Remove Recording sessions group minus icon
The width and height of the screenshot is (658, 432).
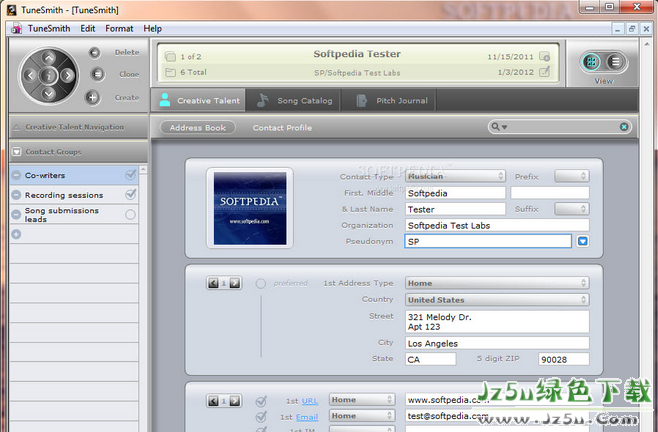click(16, 195)
